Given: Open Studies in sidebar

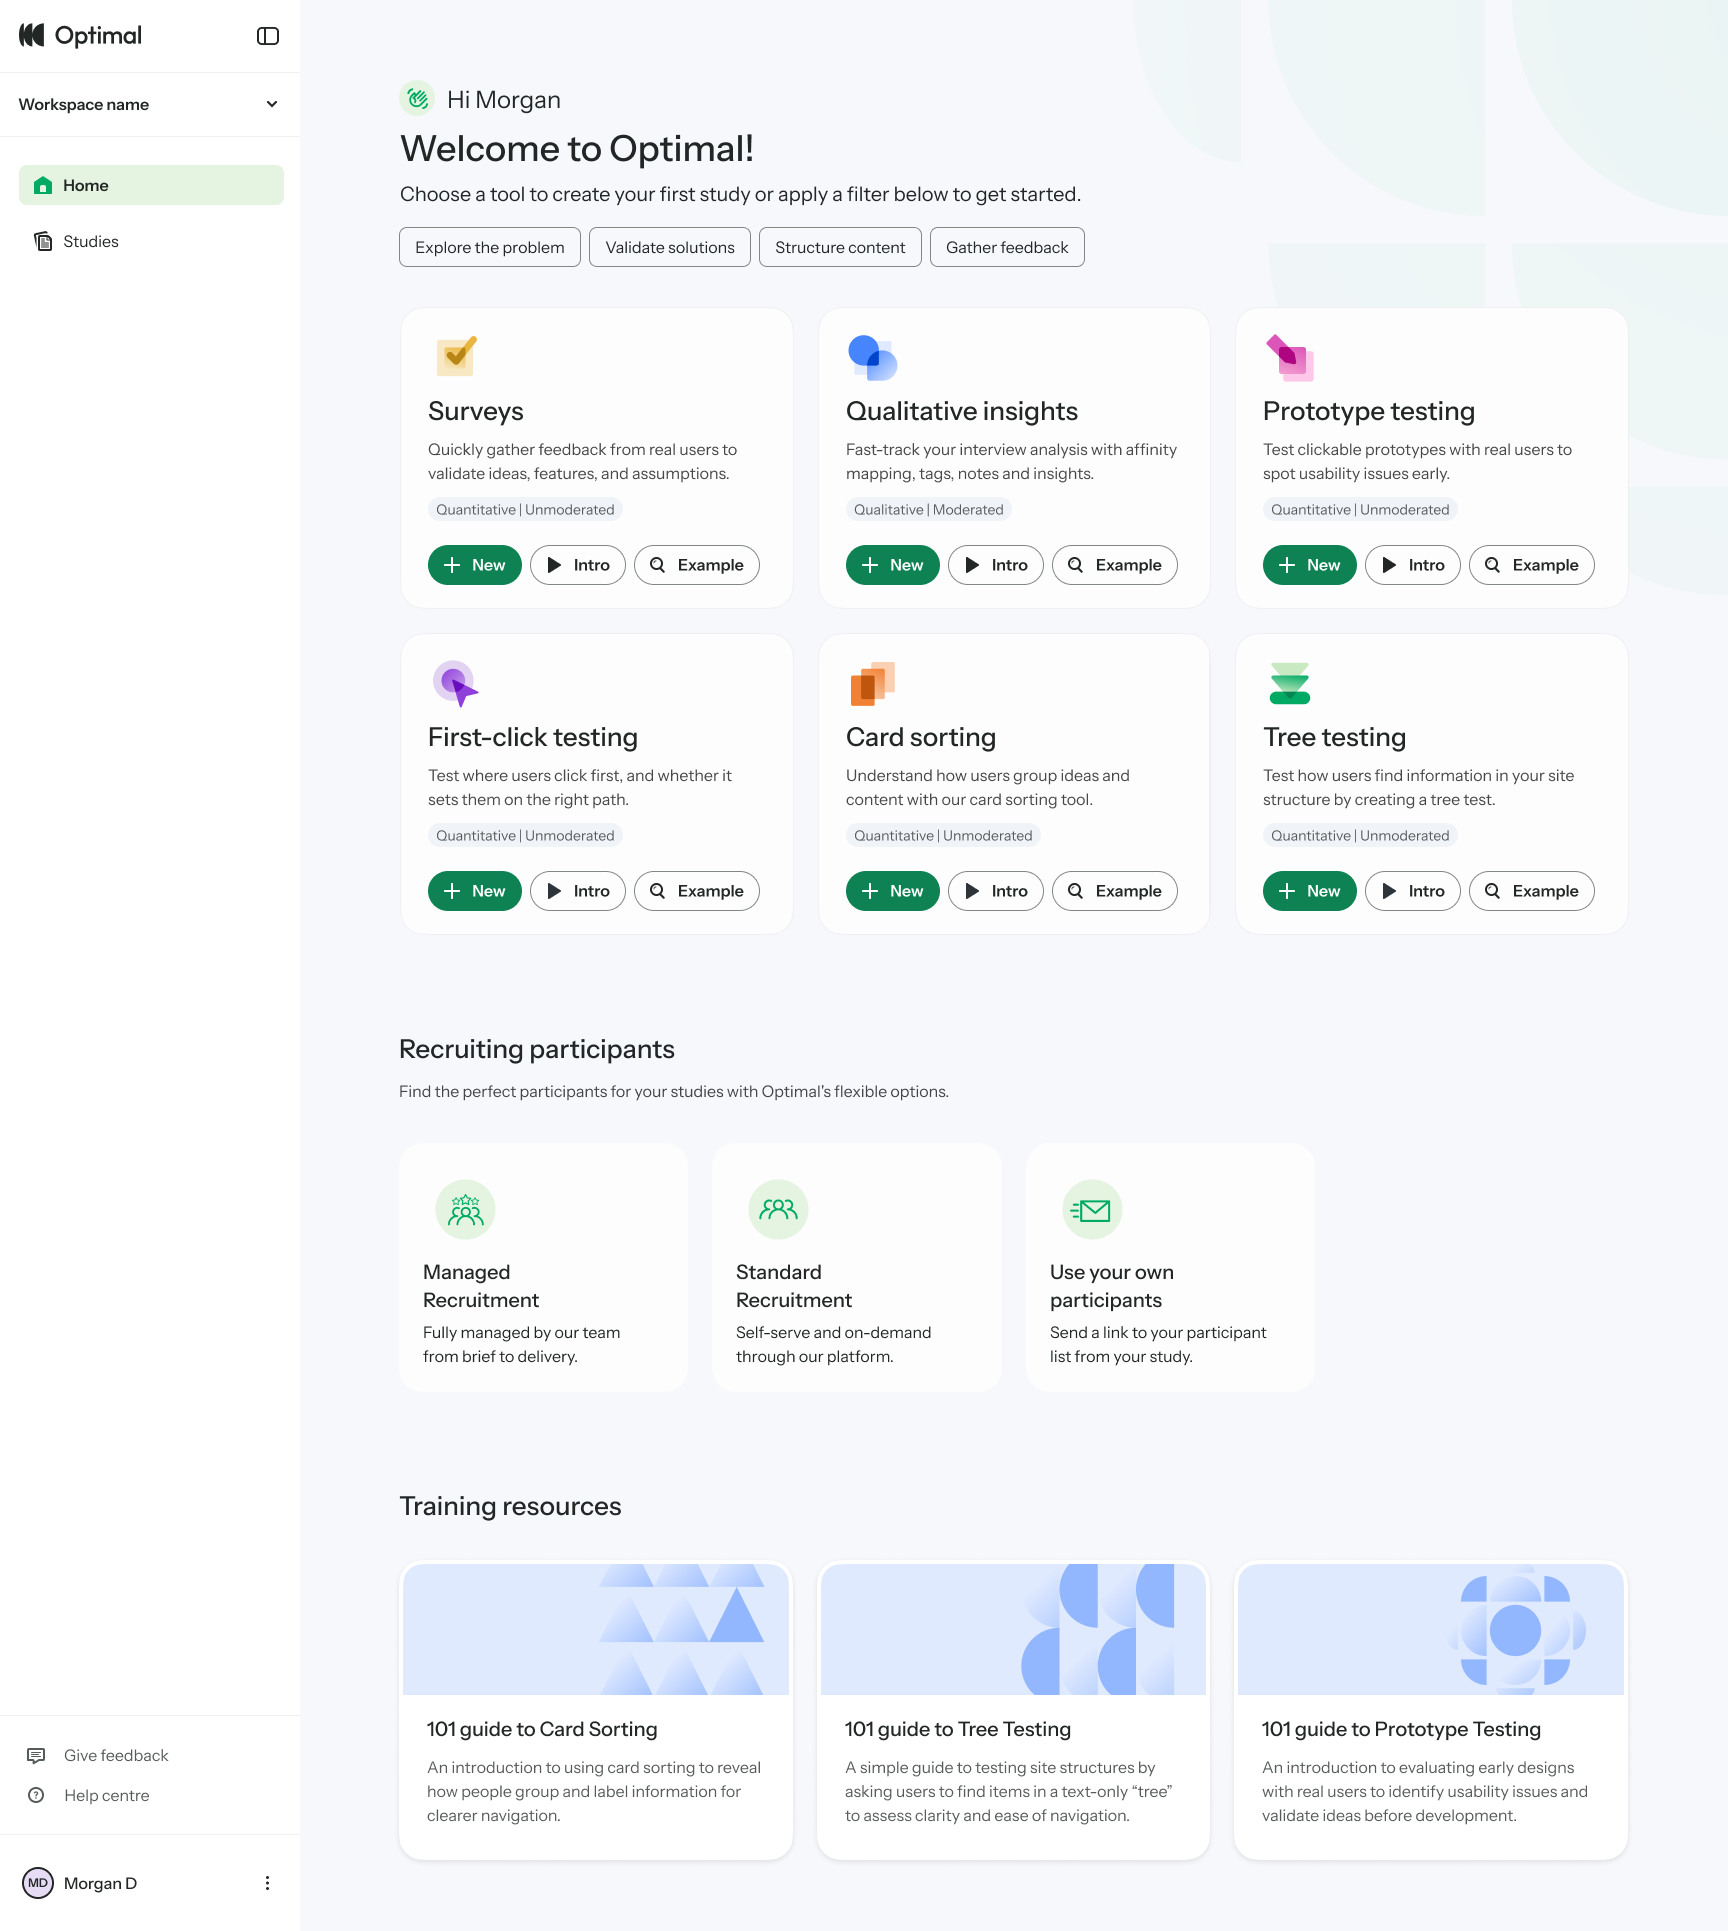Looking at the screenshot, I should tap(151, 241).
